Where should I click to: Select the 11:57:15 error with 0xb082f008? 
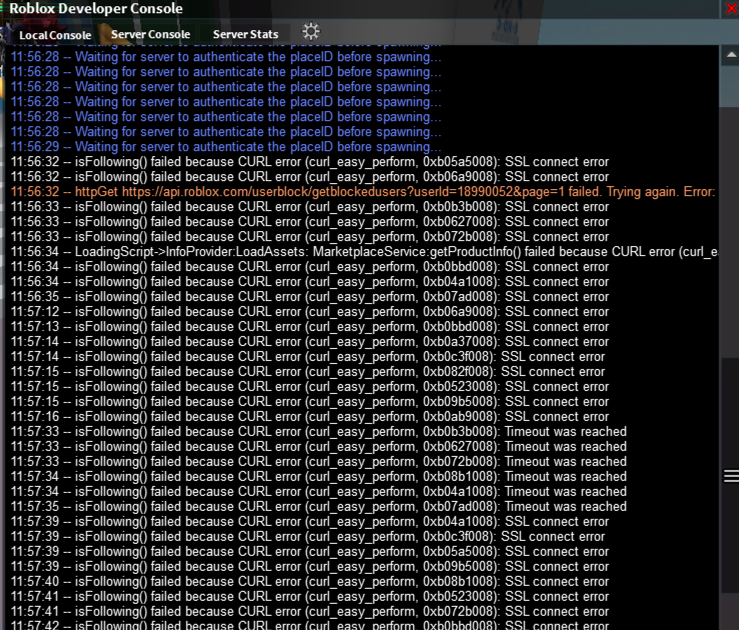pyautogui.click(x=308, y=372)
